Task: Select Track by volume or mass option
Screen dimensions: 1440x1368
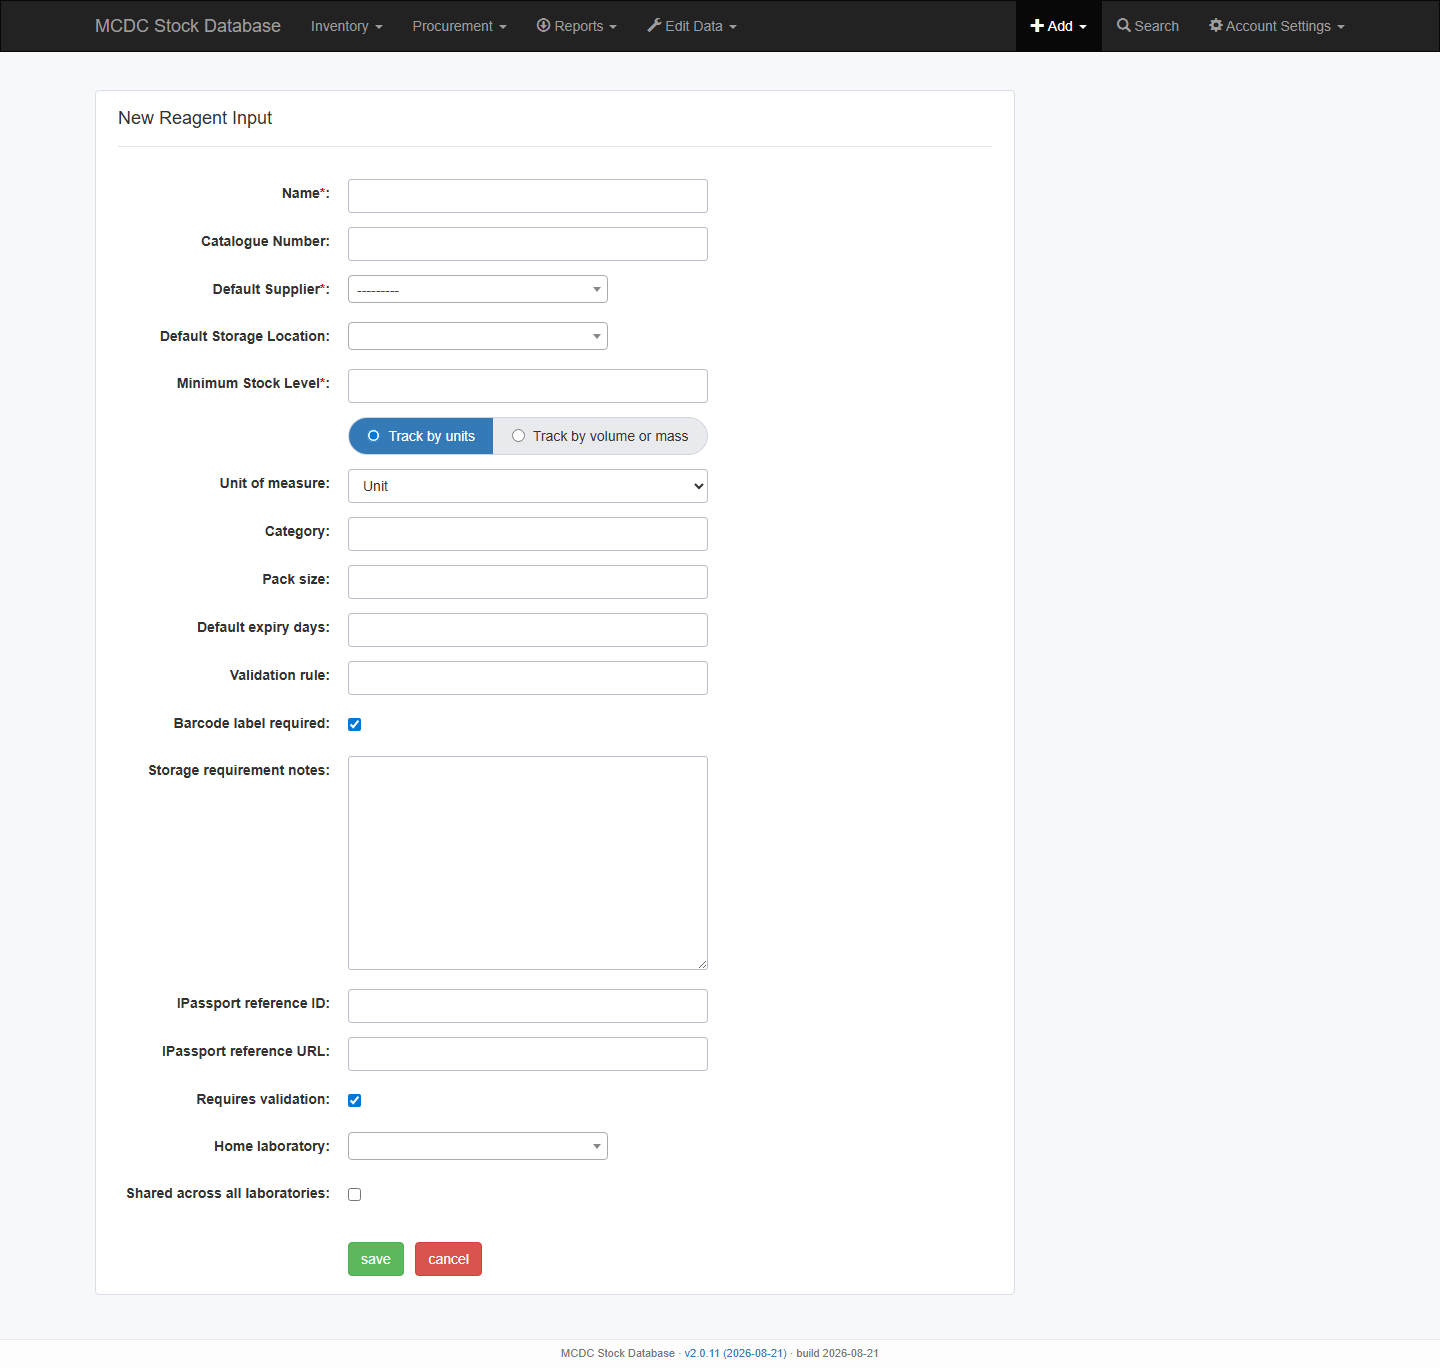Action: 600,436
